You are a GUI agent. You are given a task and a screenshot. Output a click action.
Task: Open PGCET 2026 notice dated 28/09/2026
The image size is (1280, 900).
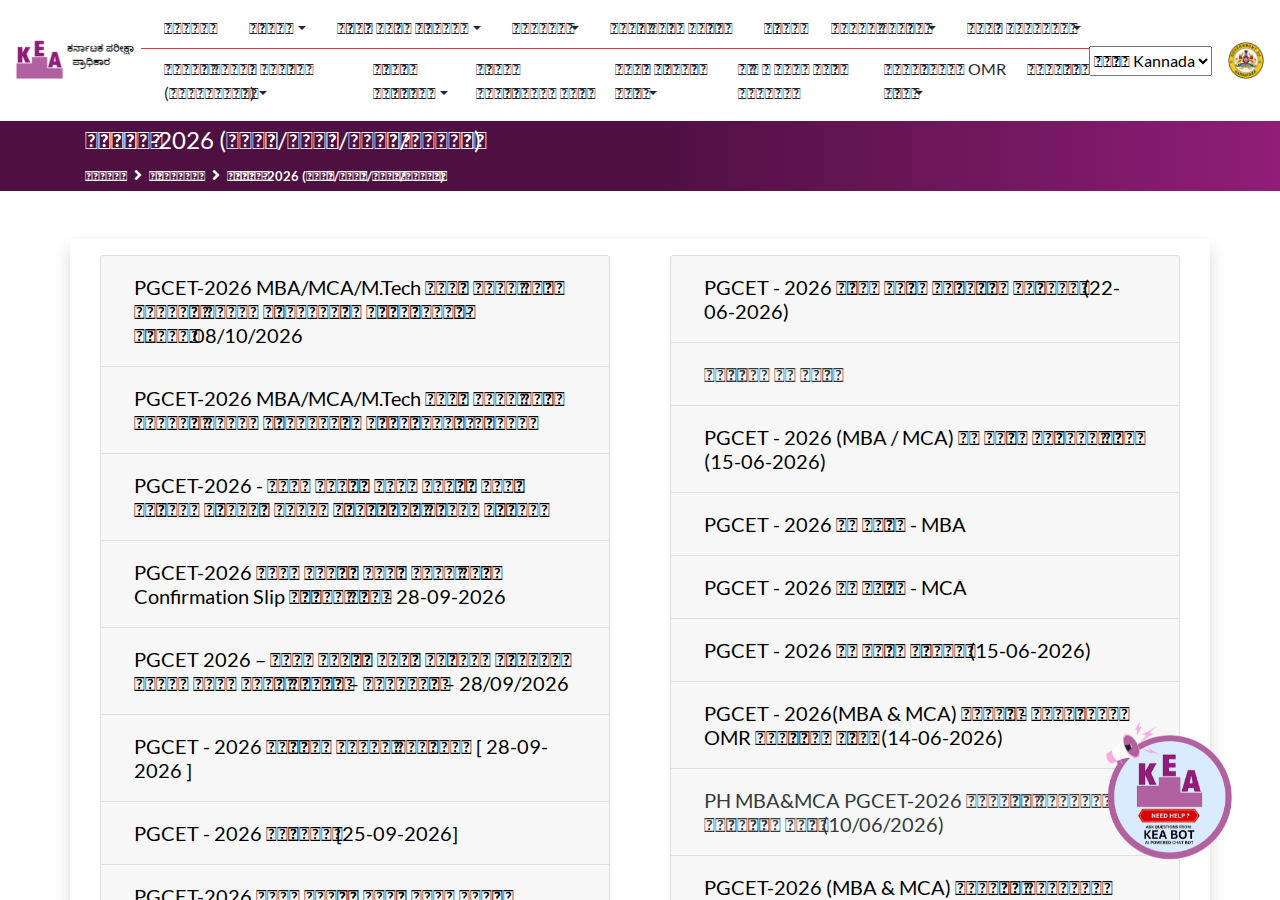pyautogui.click(x=355, y=671)
